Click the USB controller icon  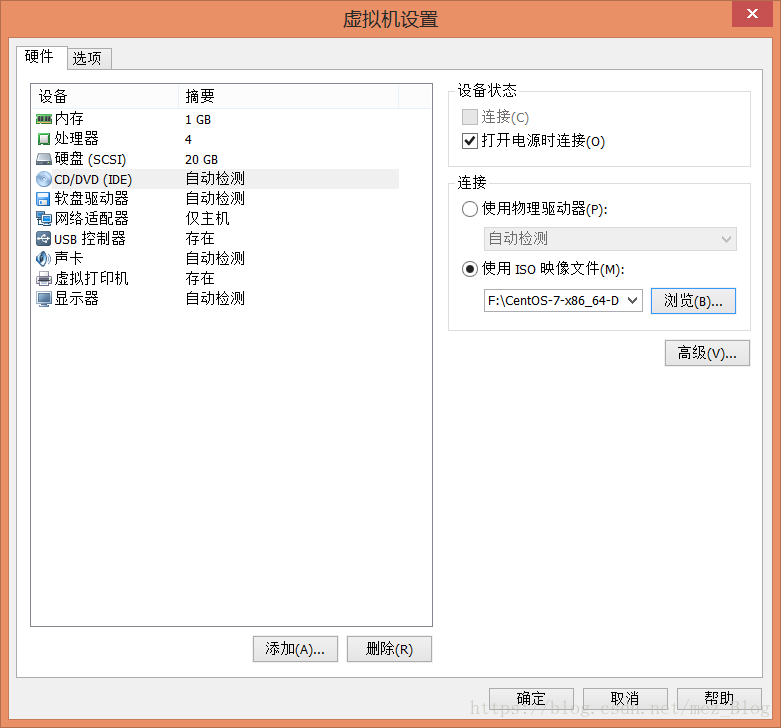pyautogui.click(x=44, y=239)
